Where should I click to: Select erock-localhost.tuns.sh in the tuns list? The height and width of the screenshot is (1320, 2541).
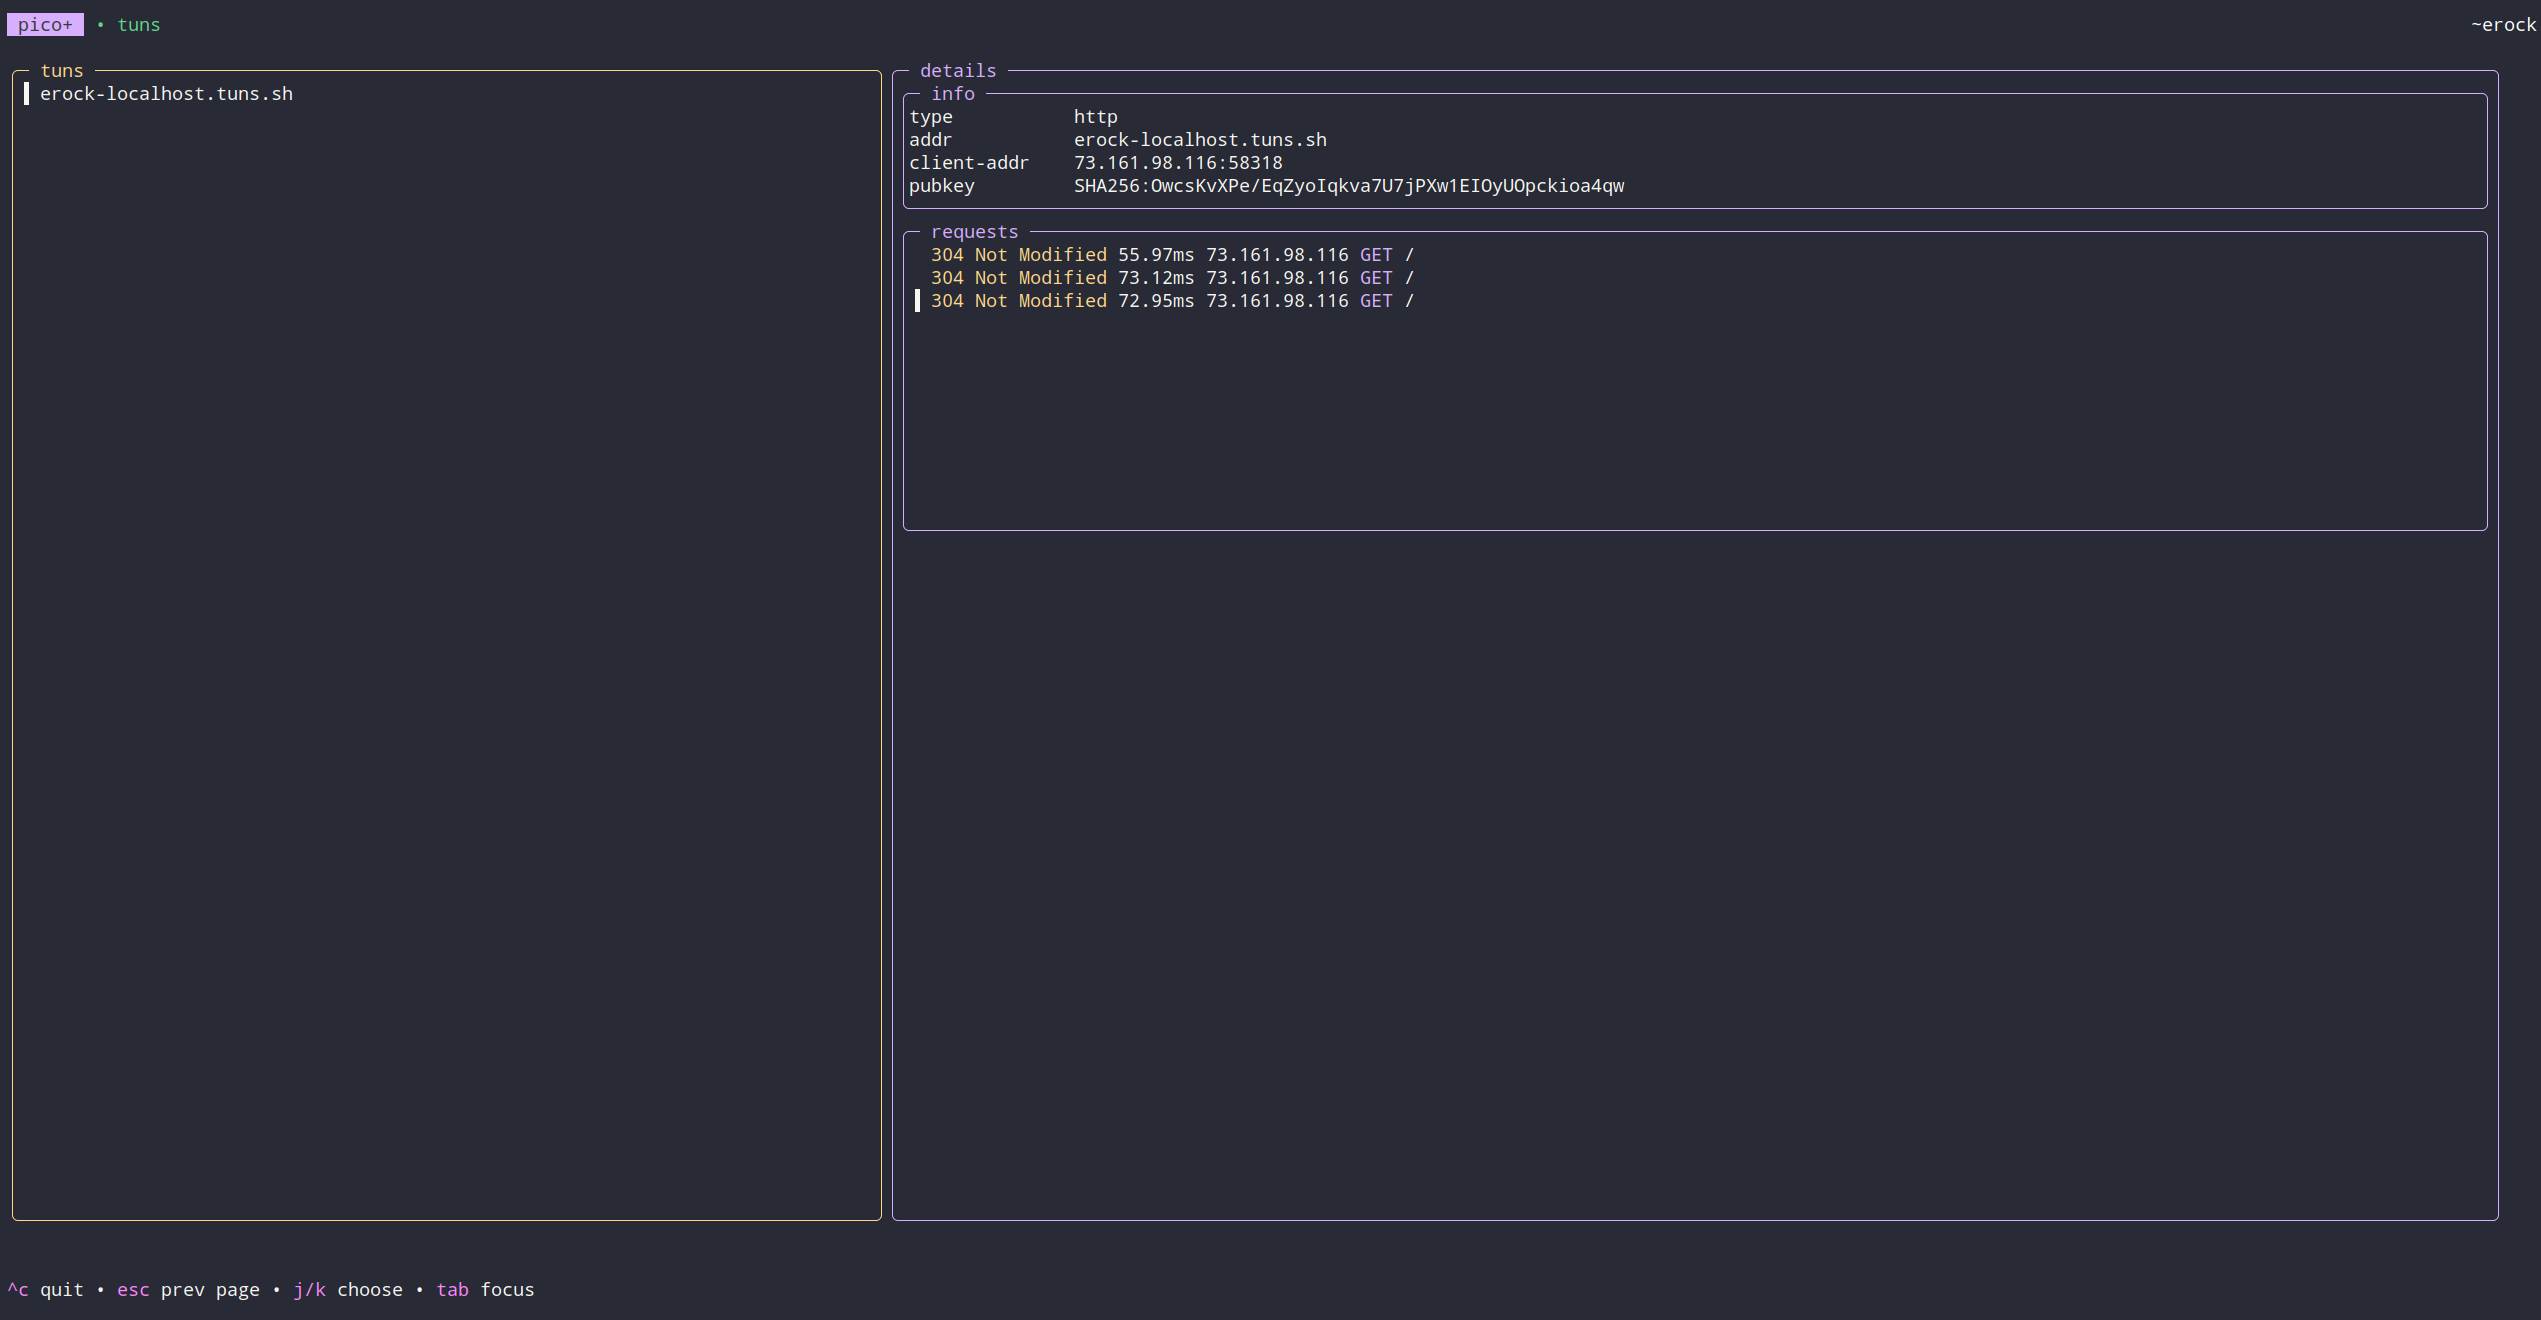click(166, 94)
